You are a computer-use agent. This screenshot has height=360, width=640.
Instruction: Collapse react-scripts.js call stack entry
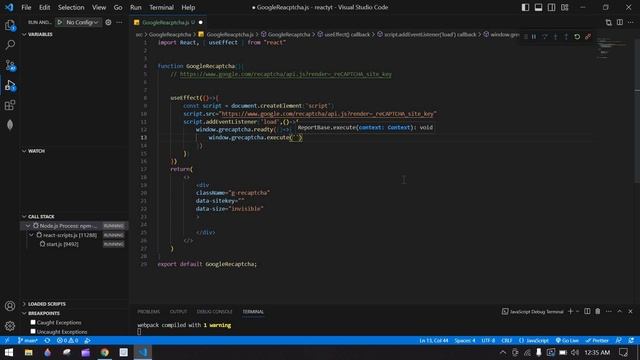(31, 235)
